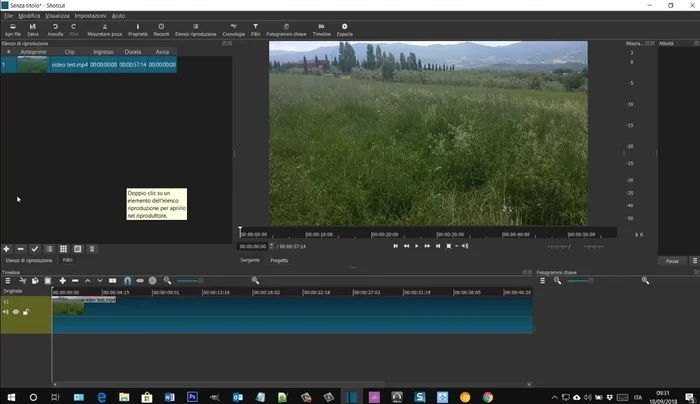Switch to the Sorgente tab
700x404 pixels.
250,260
